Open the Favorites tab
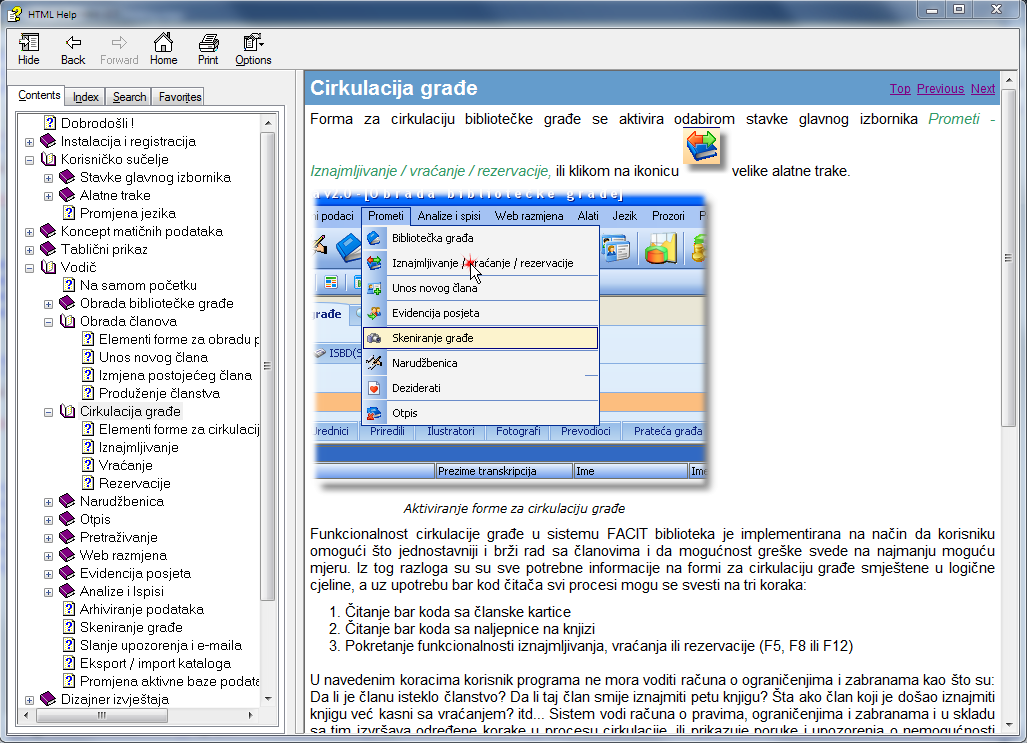This screenshot has height=743, width=1027. (x=180, y=97)
